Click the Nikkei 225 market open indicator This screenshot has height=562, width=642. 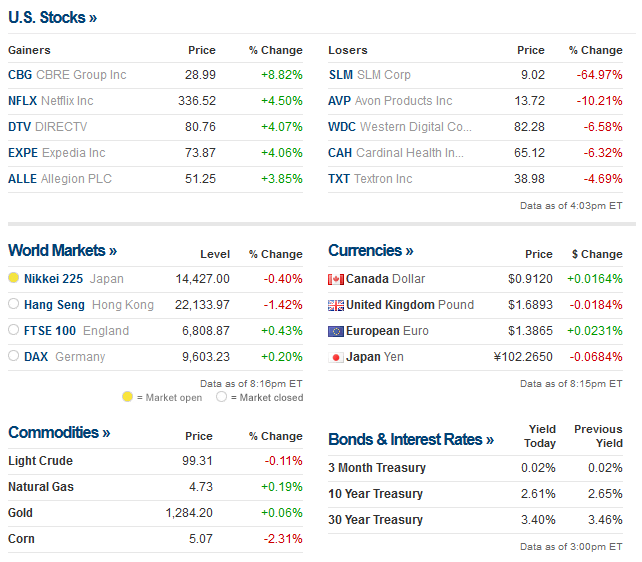coord(14,278)
